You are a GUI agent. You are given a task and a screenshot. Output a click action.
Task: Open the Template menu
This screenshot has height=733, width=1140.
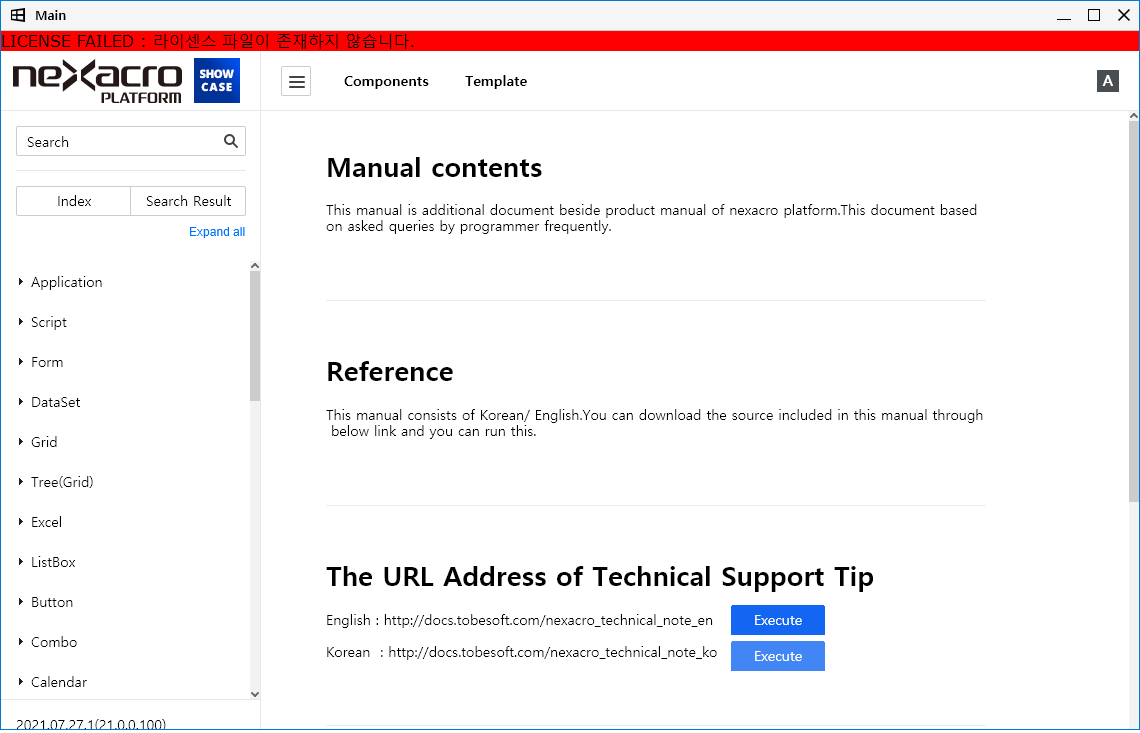pyautogui.click(x=496, y=82)
